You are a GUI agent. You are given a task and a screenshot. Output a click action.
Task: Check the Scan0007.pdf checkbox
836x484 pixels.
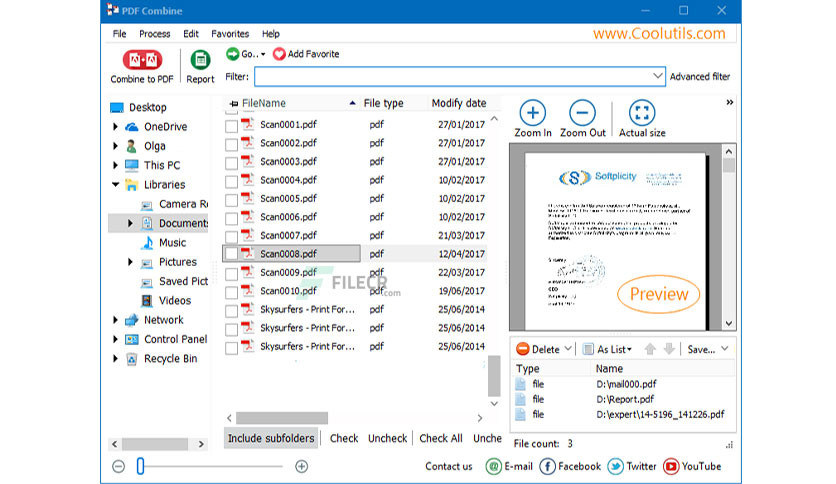pyautogui.click(x=231, y=237)
